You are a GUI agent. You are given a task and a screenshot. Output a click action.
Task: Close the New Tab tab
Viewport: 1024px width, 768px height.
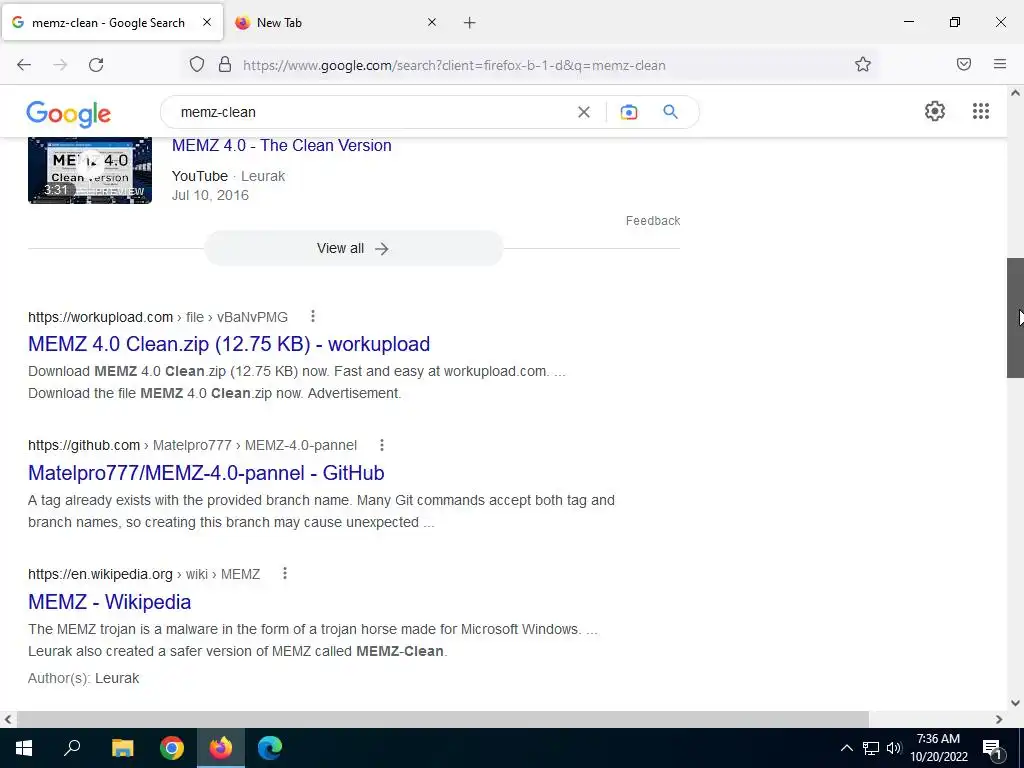(x=432, y=22)
